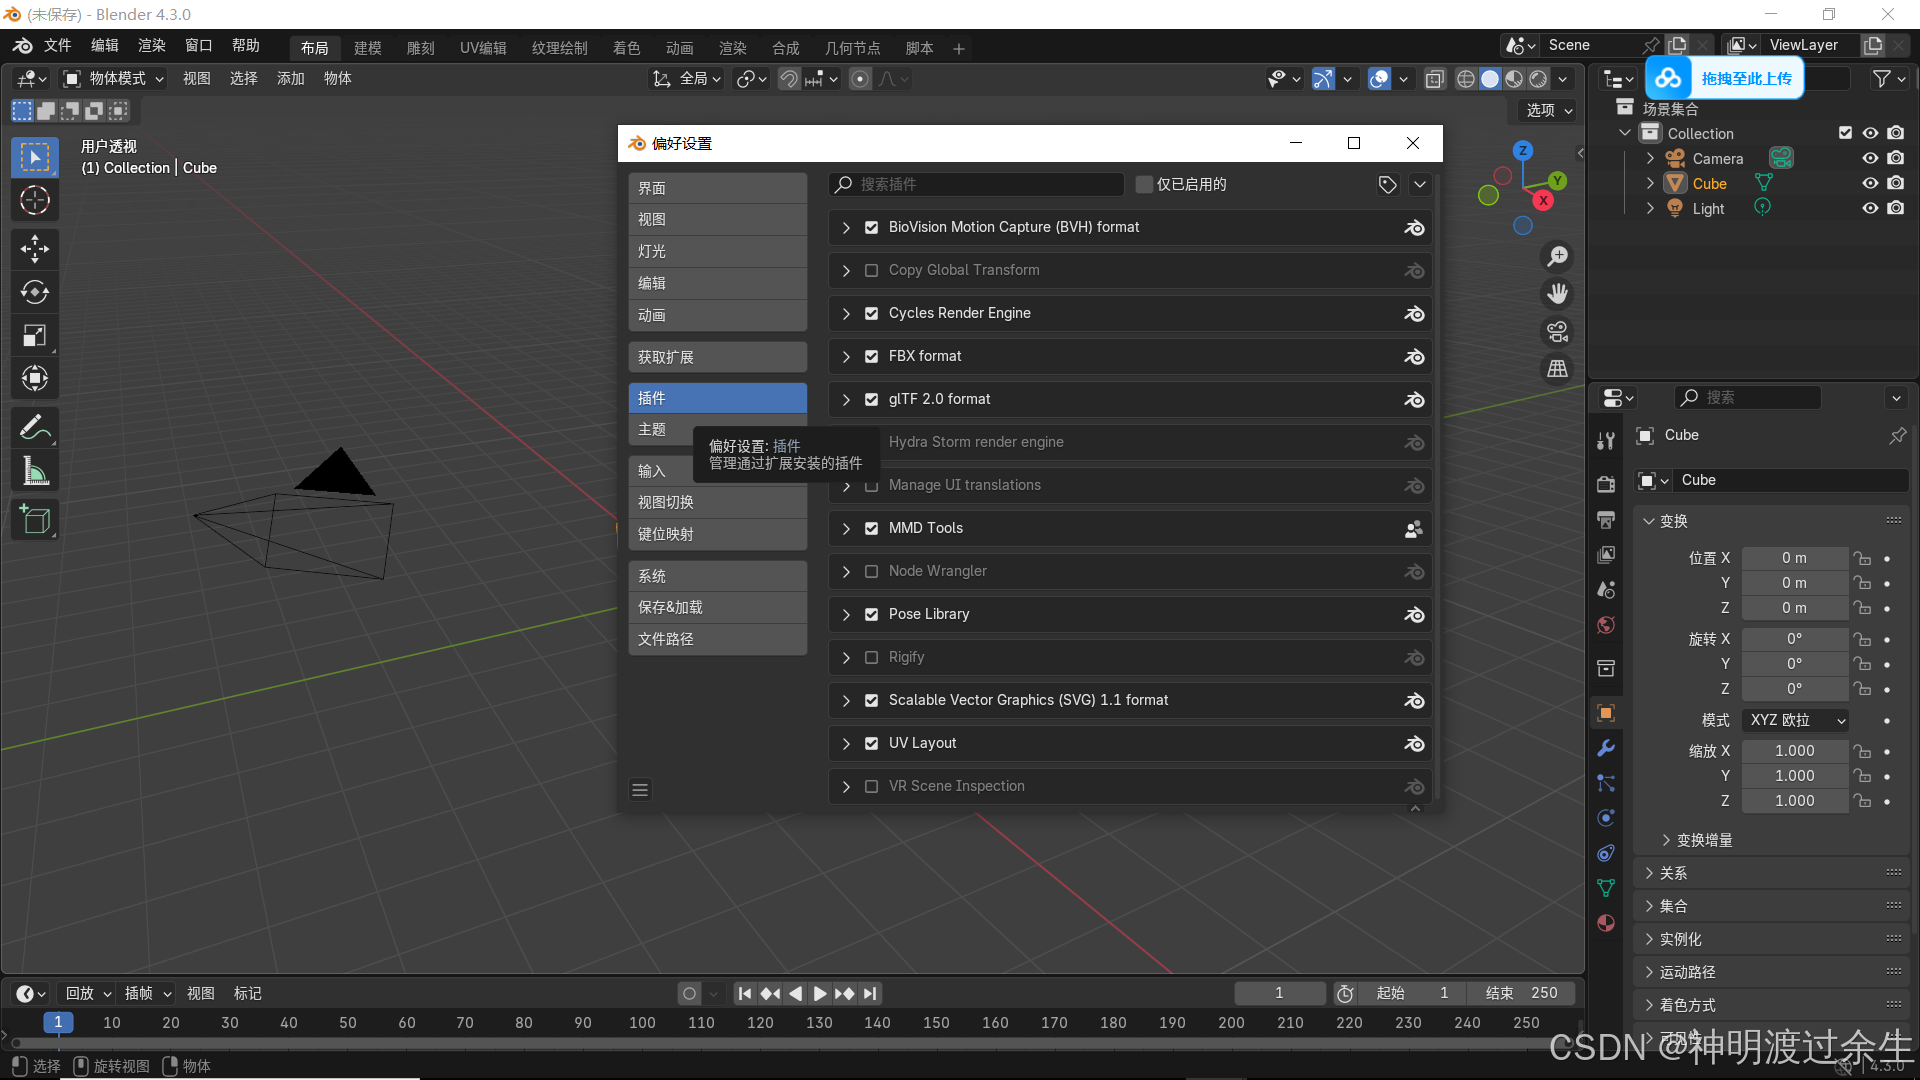Select the Rotate tool in toolbar
This screenshot has width=1920, height=1080.
35,291
